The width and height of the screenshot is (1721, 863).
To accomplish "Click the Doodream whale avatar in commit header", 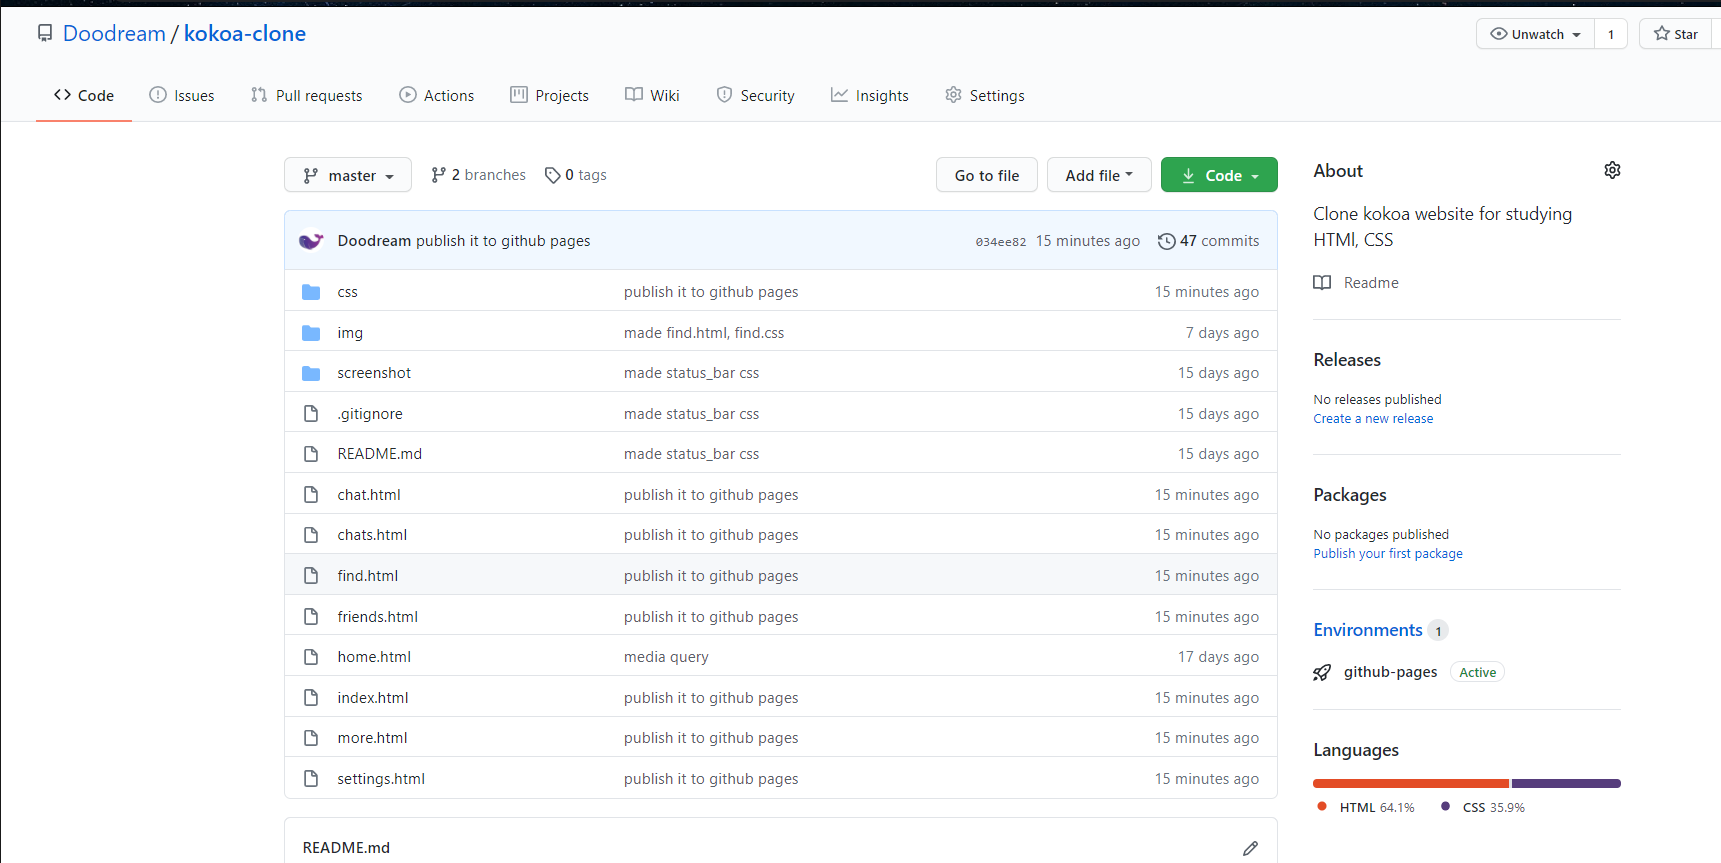I will tap(311, 241).
